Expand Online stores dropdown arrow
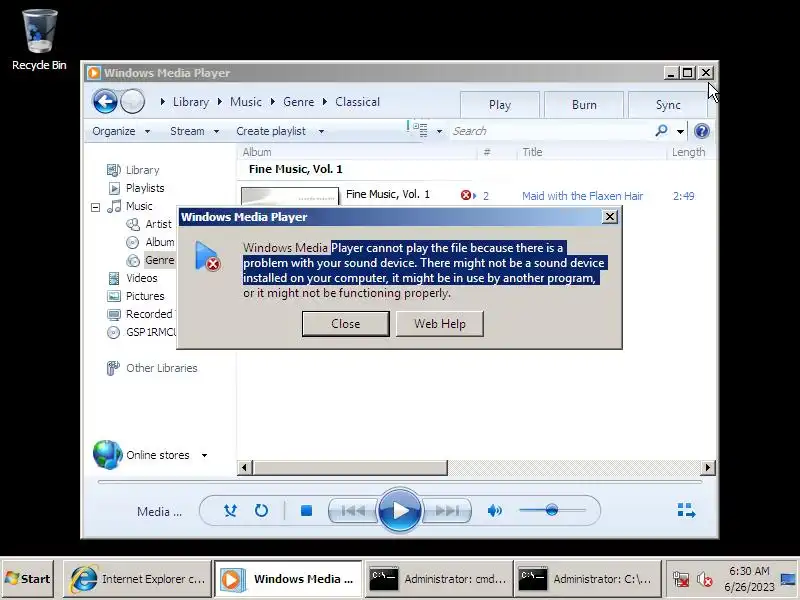Screen dimensions: 800x600 [204, 455]
